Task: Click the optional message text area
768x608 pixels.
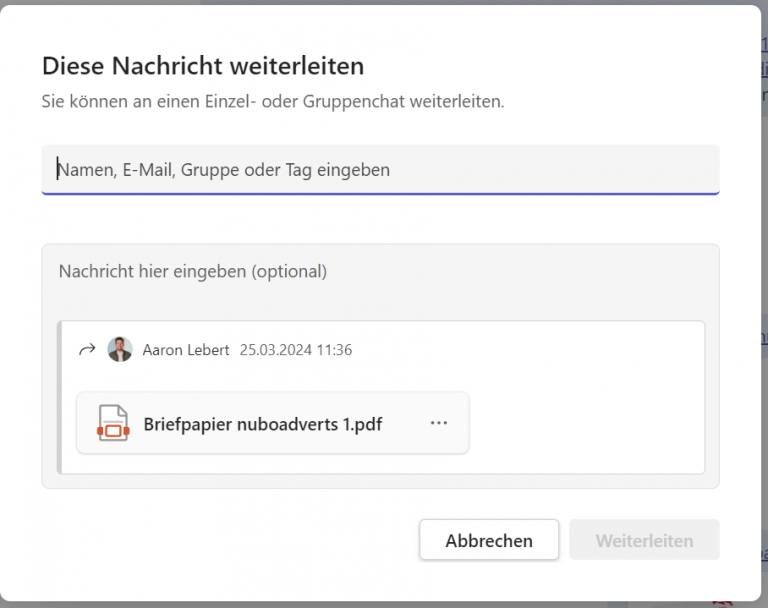Action: [380, 271]
